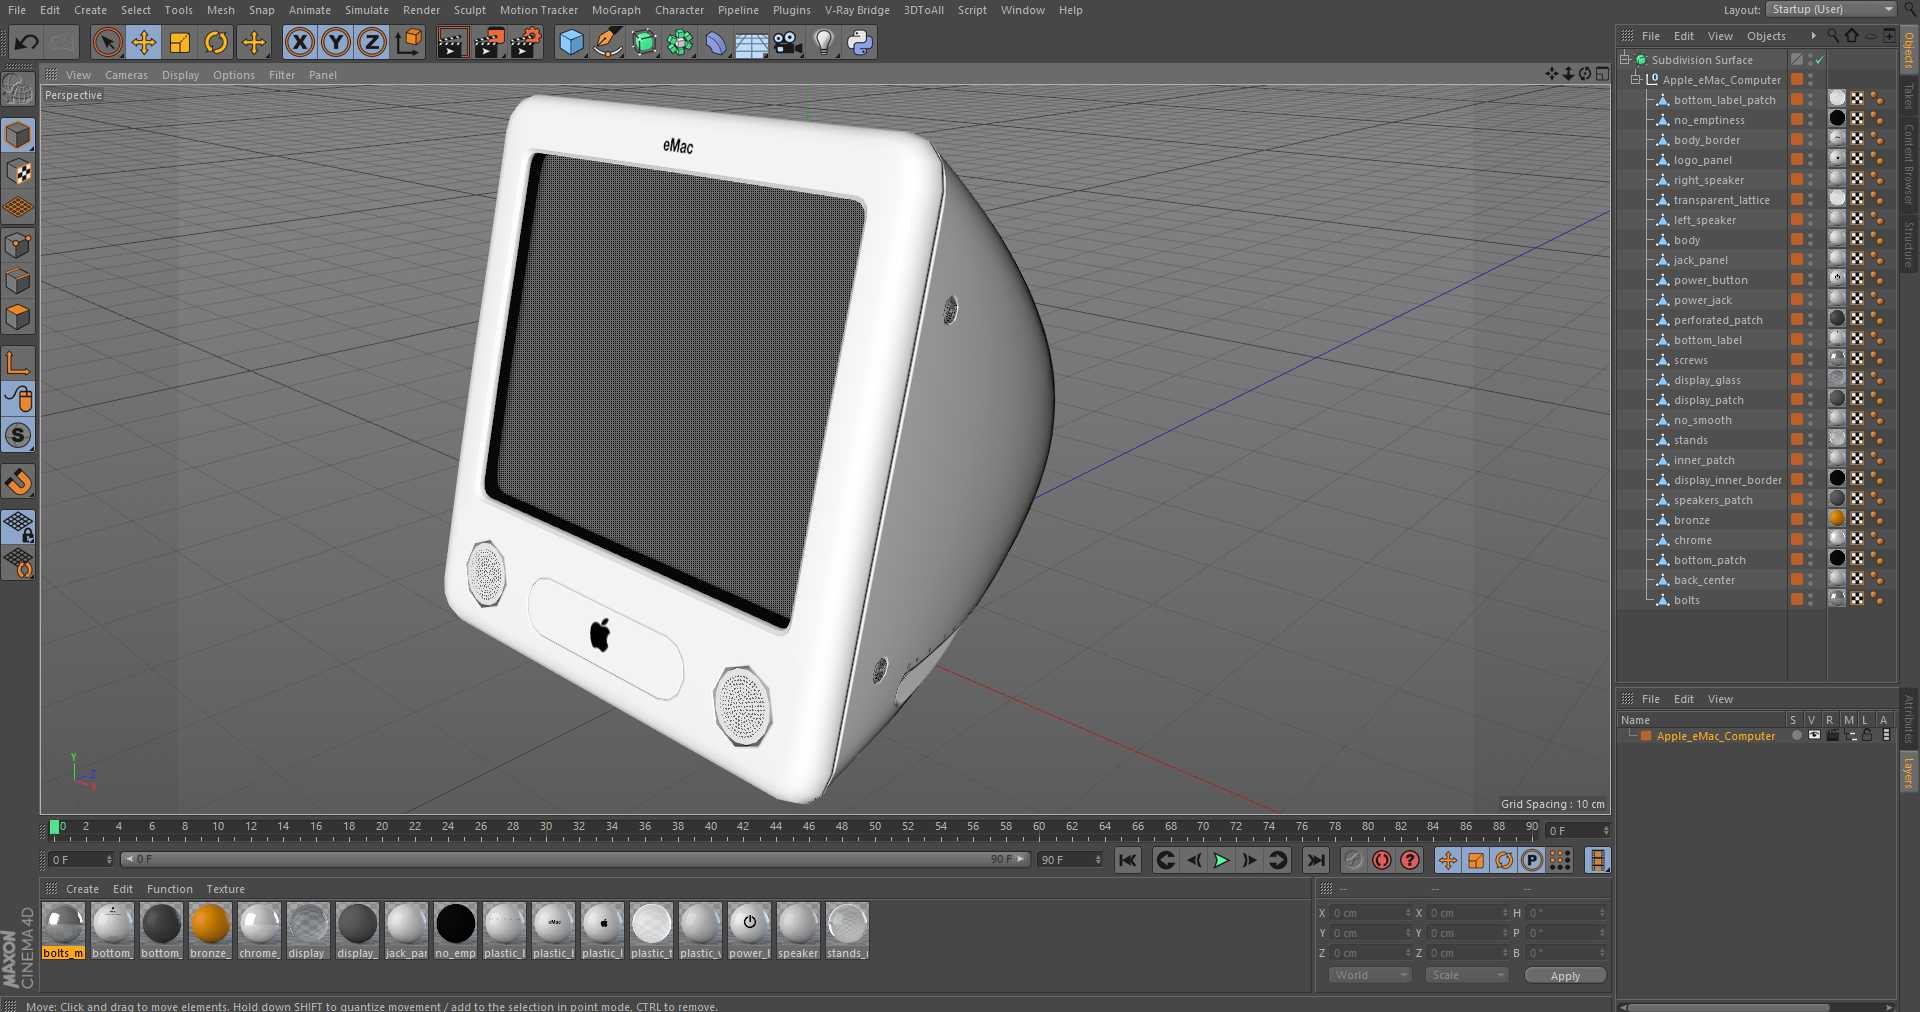Open the Mesh menu
The height and width of the screenshot is (1012, 1920).
(x=221, y=10)
